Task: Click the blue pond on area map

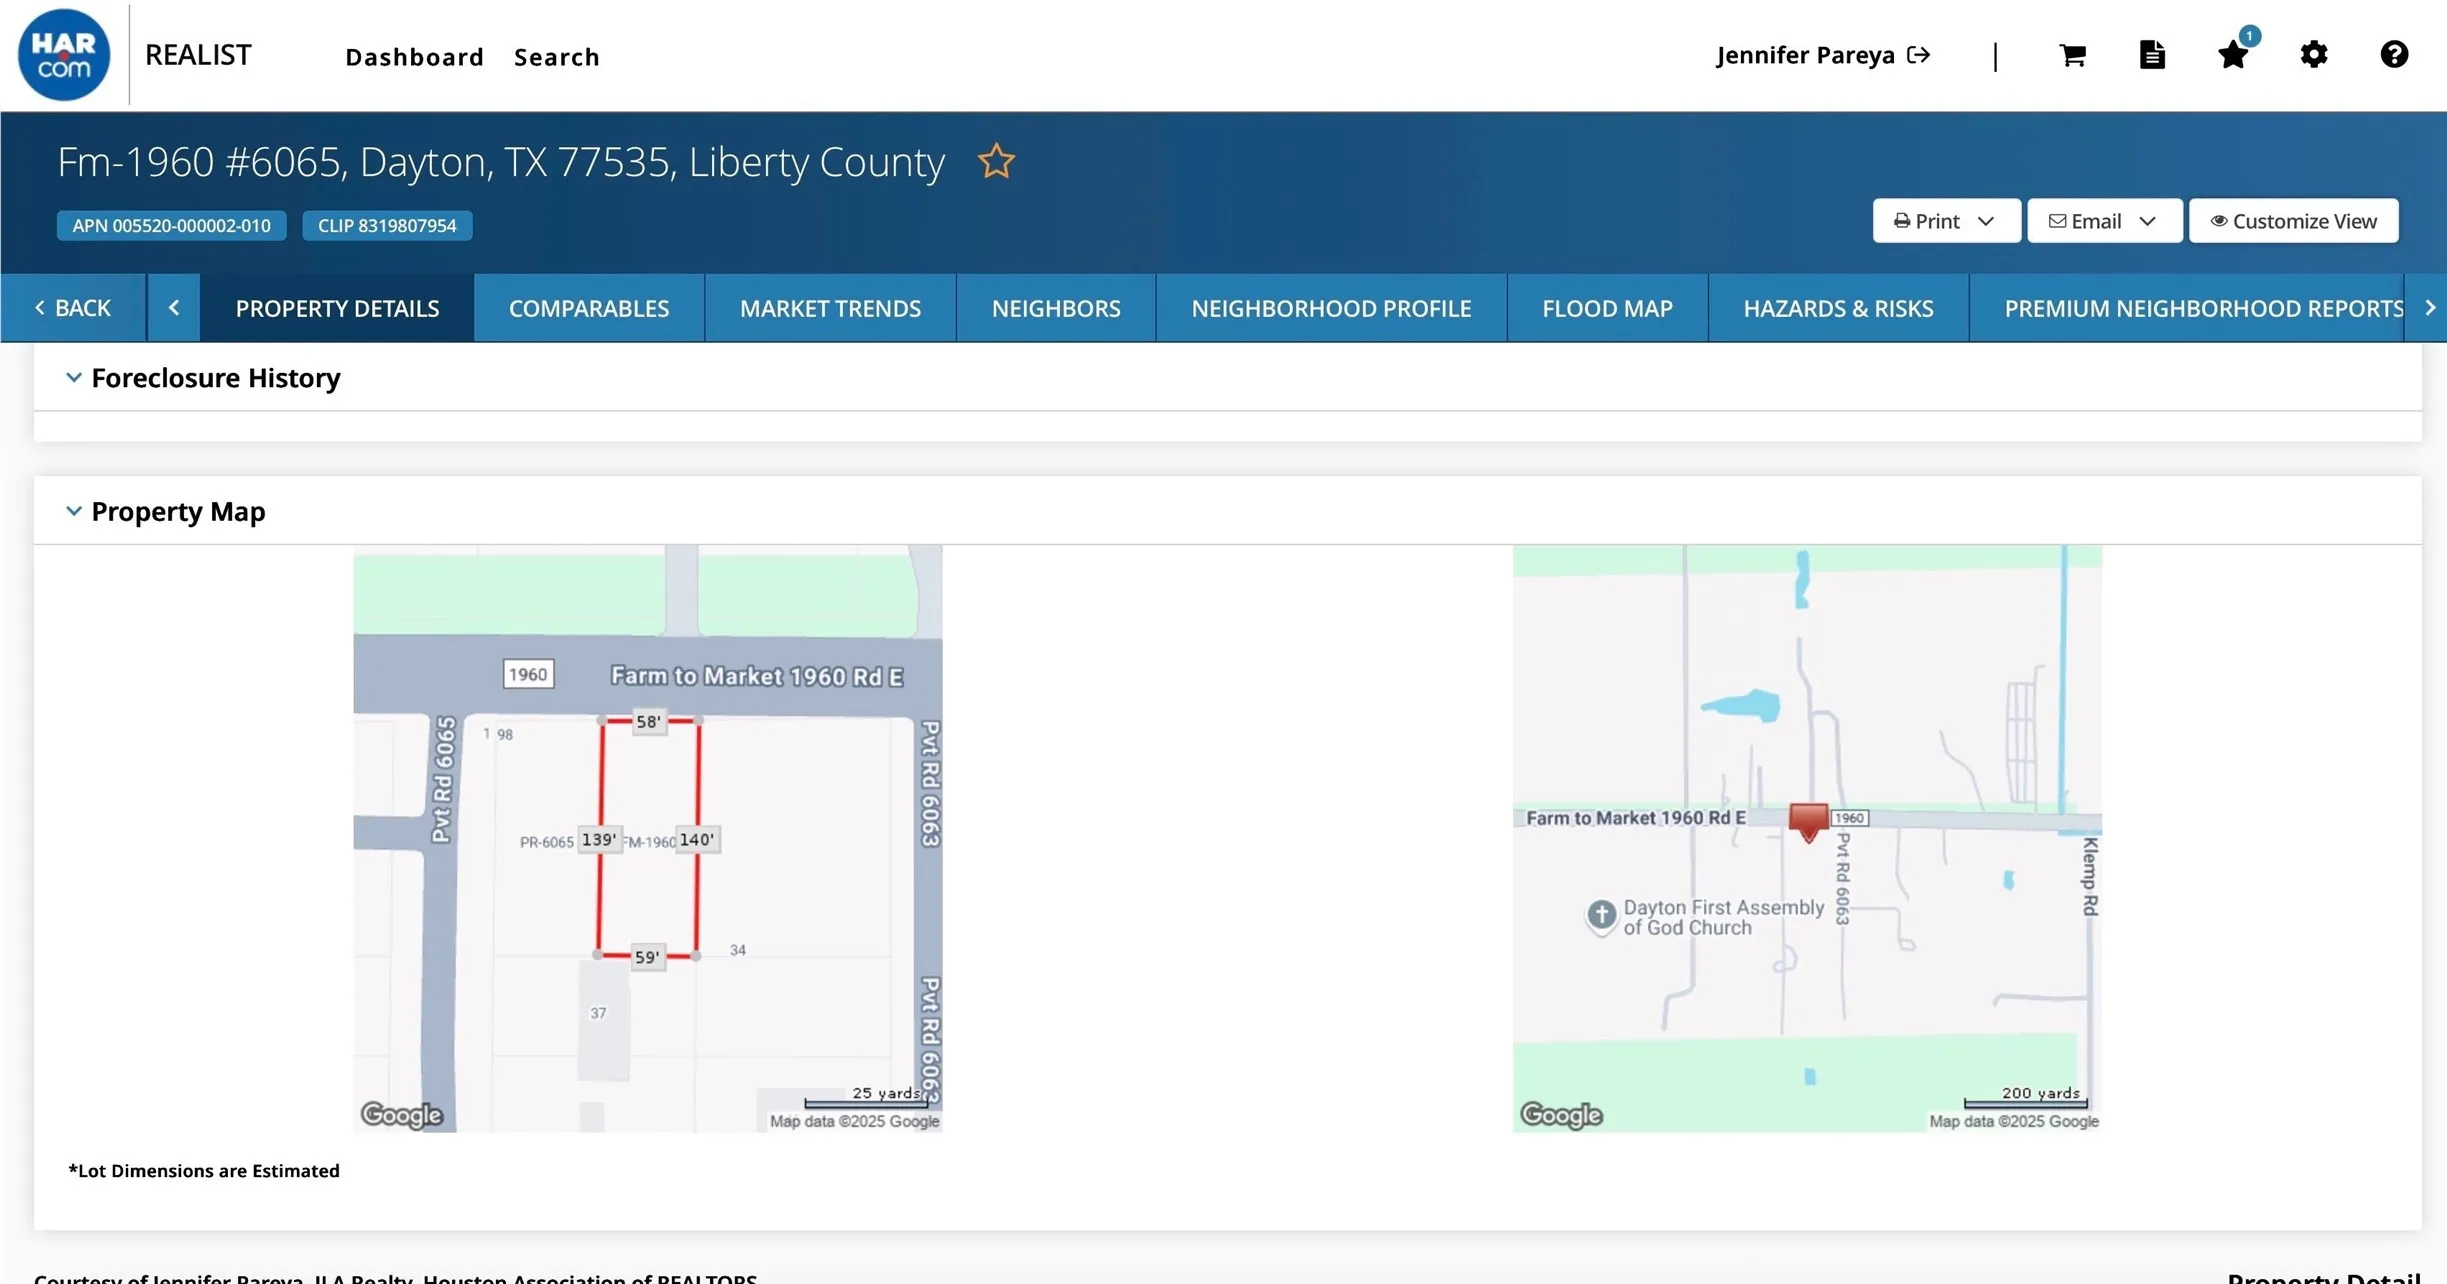Action: [x=1741, y=705]
